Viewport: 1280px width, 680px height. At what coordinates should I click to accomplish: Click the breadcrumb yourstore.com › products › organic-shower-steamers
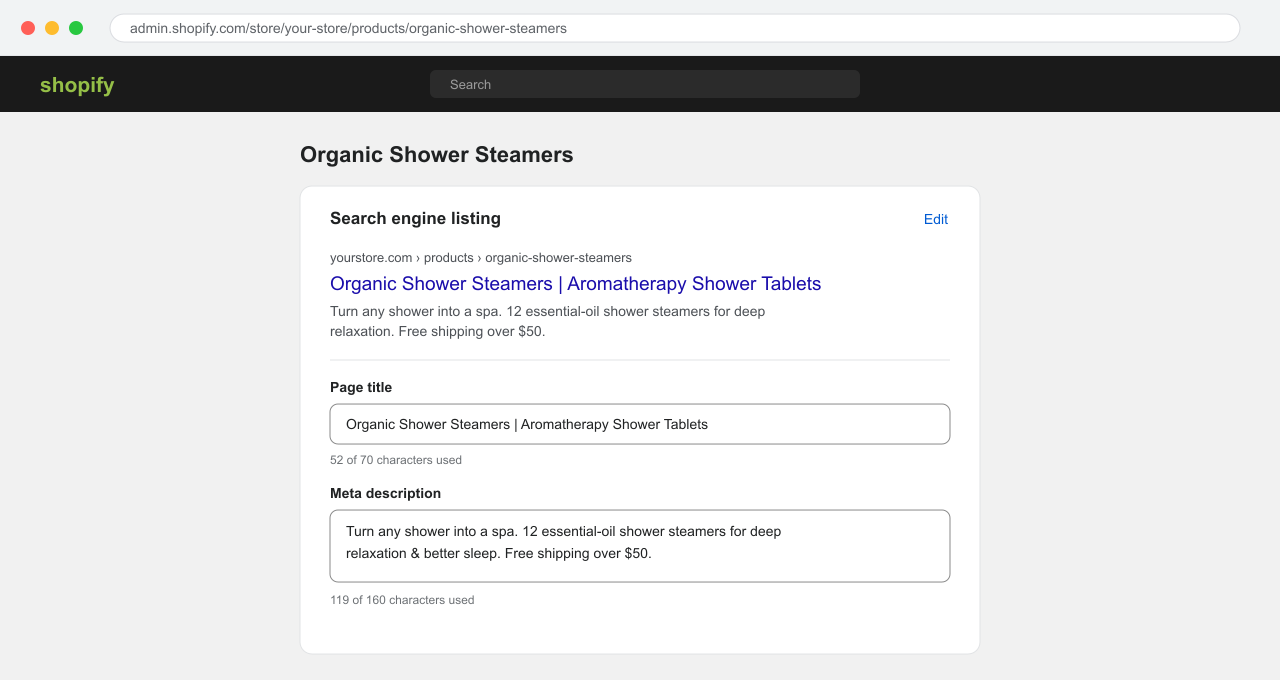[x=481, y=258]
